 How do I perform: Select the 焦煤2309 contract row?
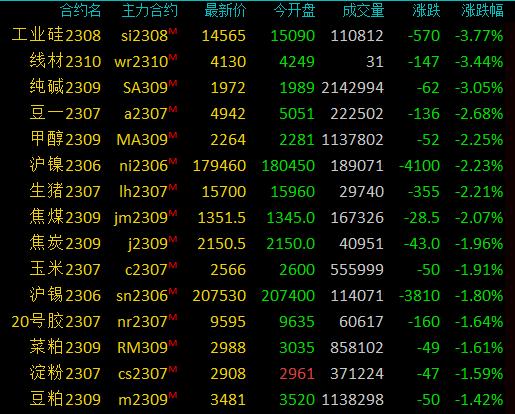tap(257, 217)
